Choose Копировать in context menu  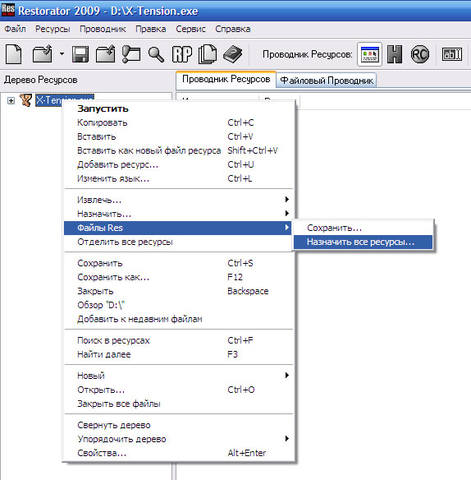click(x=179, y=123)
